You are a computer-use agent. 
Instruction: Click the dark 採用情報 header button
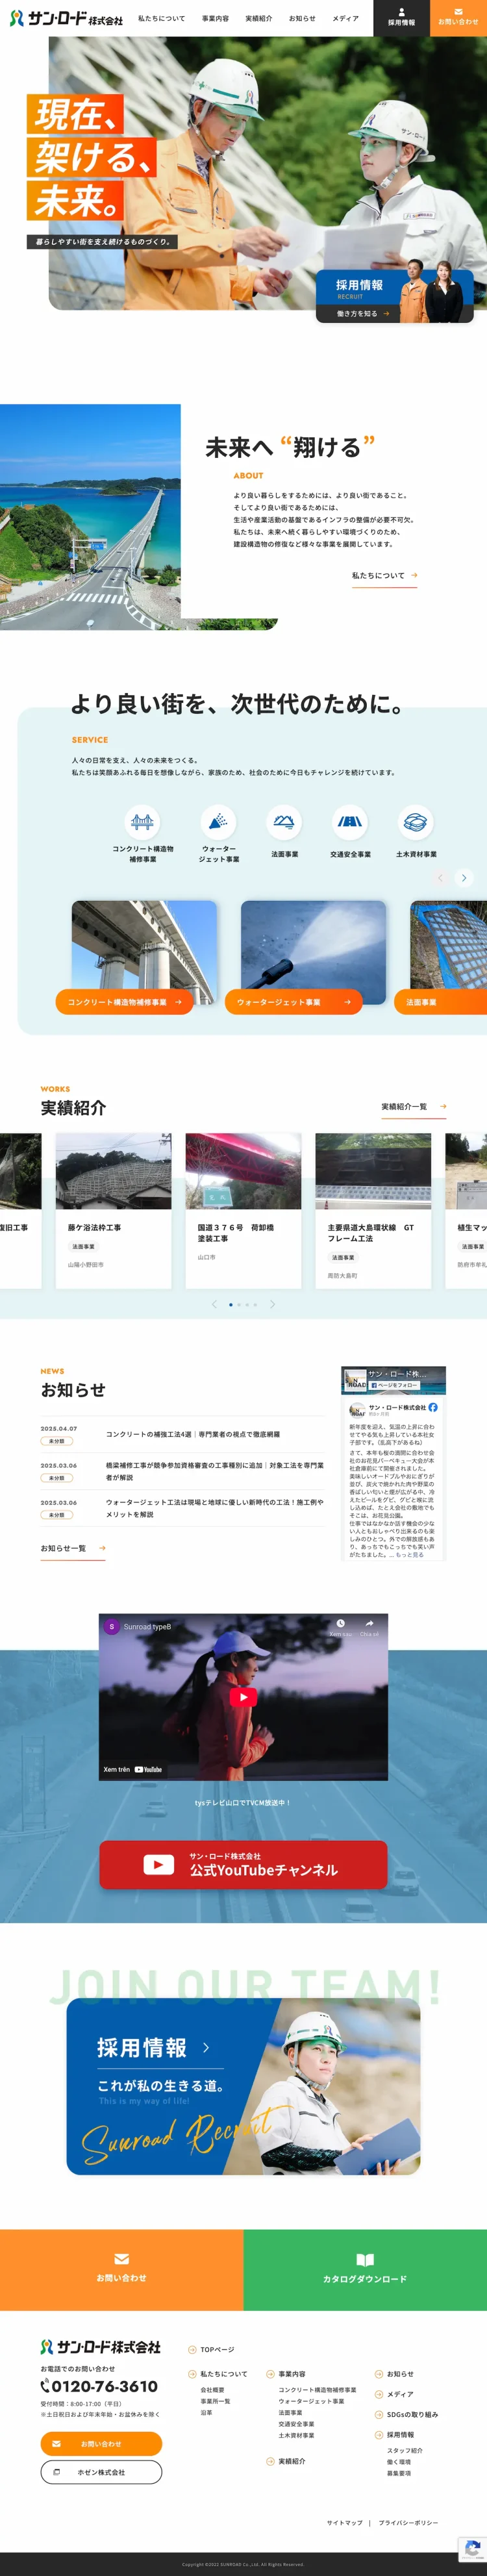click(401, 18)
